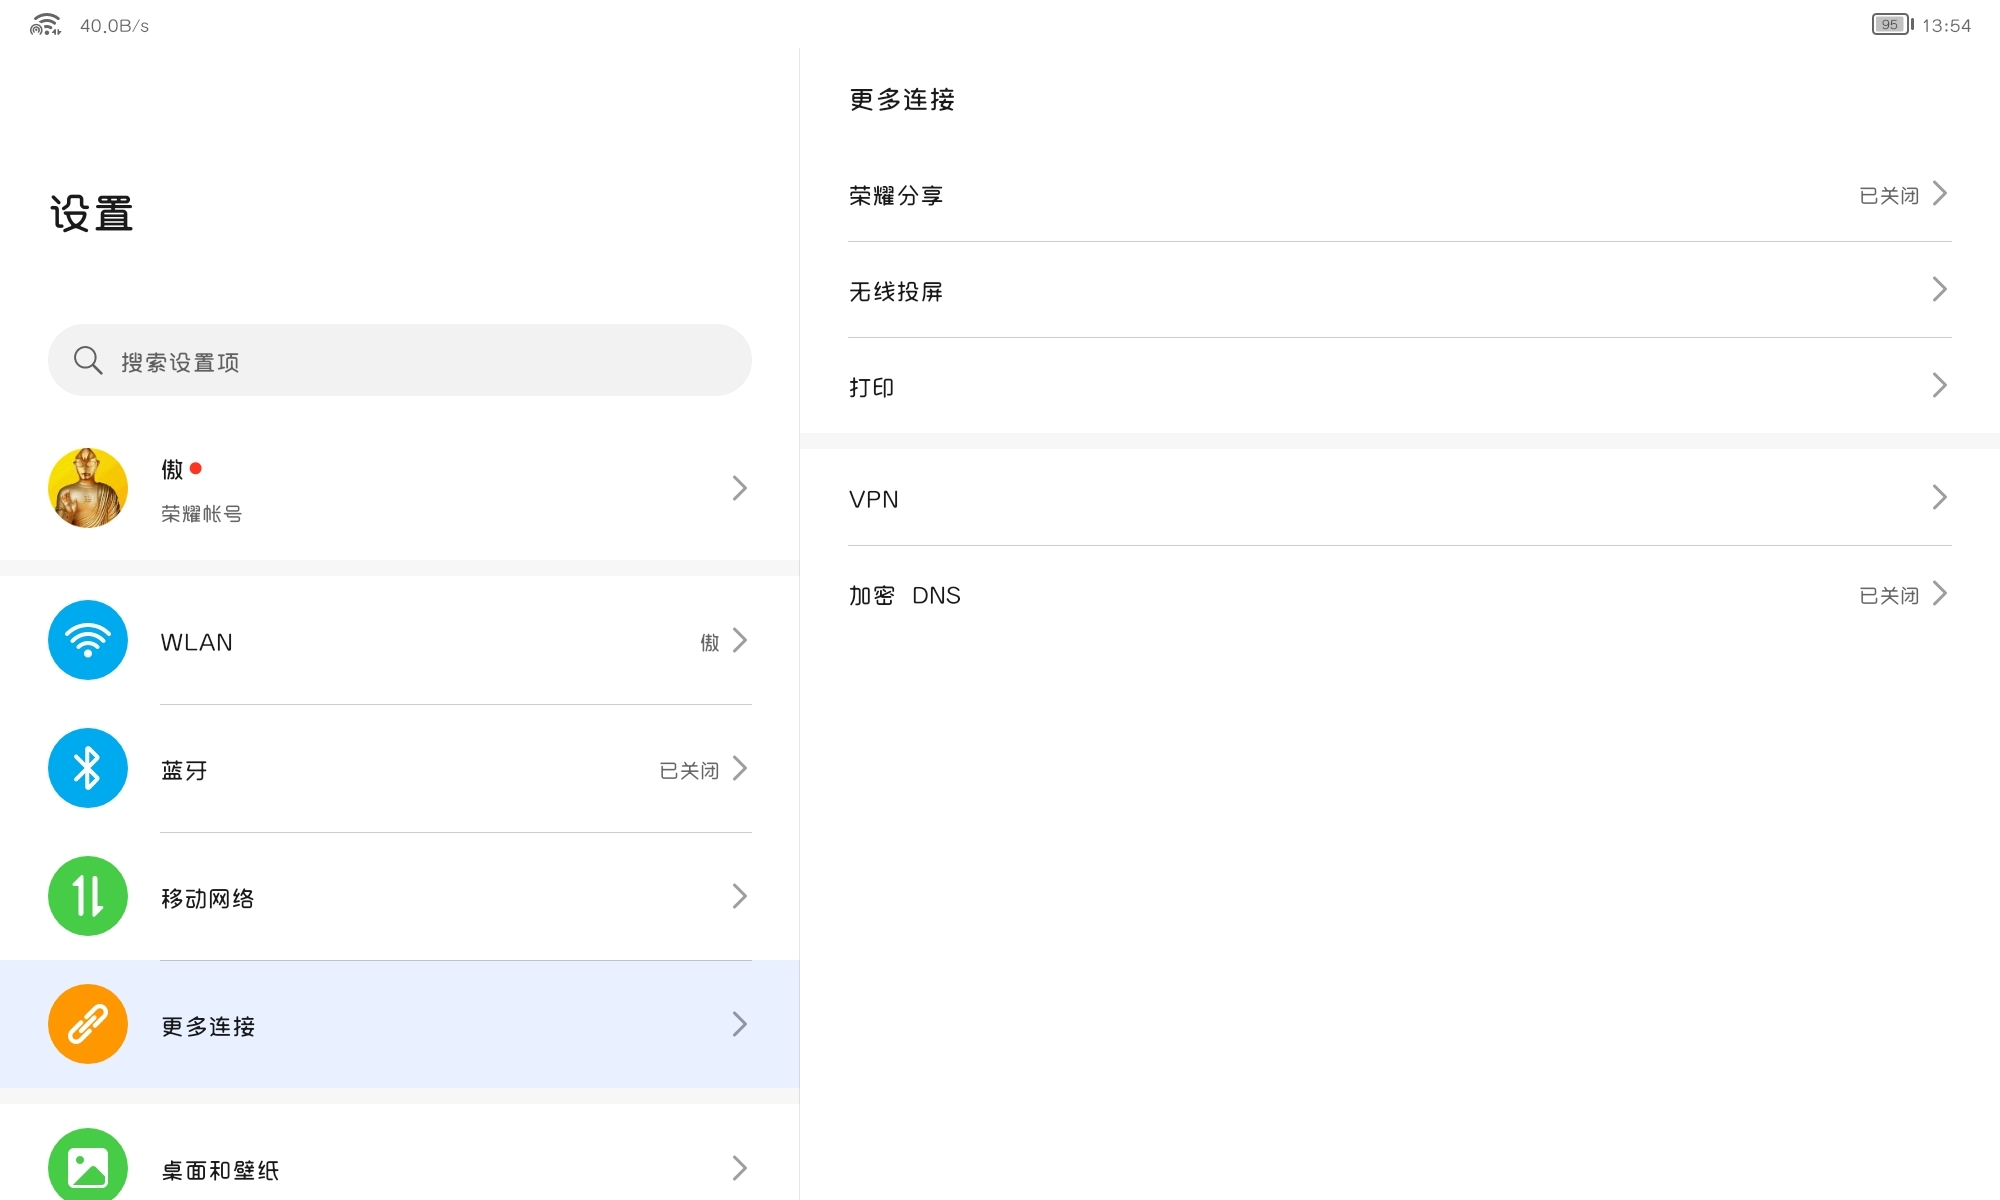Expand the 荣耀分享 chevron arrow
This screenshot has width=2000, height=1200.
click(x=1939, y=194)
